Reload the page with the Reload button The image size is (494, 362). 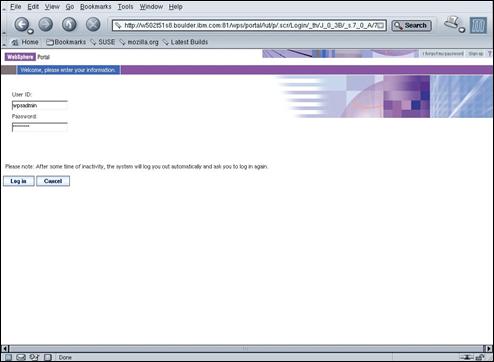coord(69,24)
